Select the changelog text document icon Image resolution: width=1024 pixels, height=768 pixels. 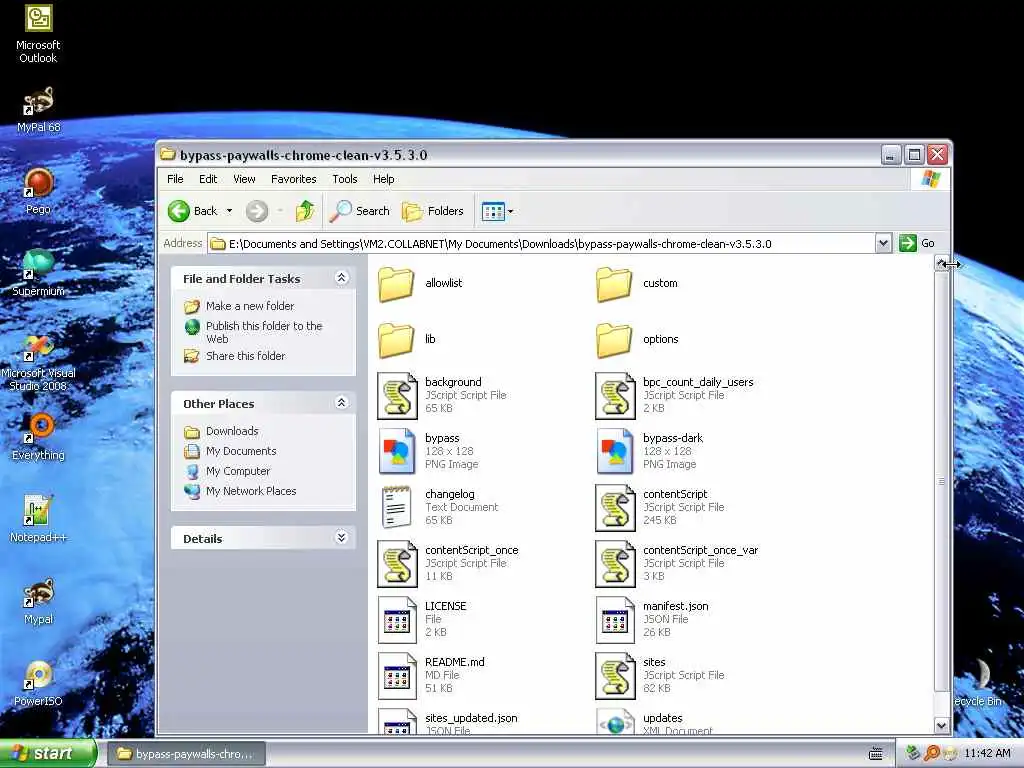click(396, 507)
